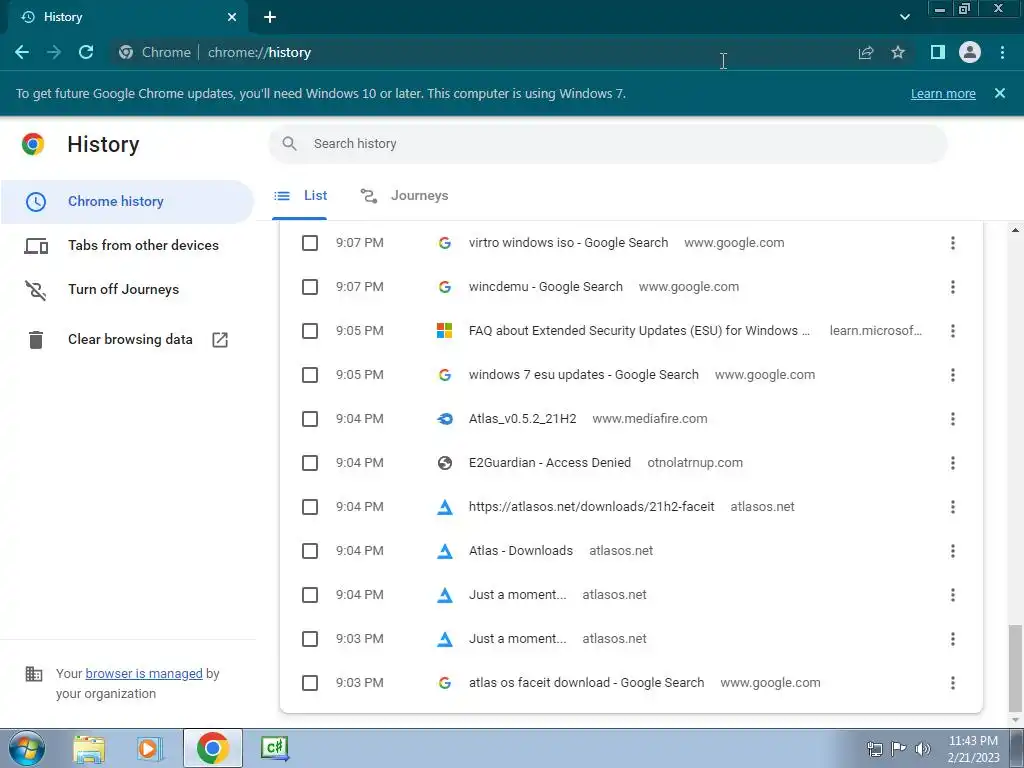Open the C# application in taskbar
Image resolution: width=1024 pixels, height=768 pixels.
pyautogui.click(x=274, y=748)
